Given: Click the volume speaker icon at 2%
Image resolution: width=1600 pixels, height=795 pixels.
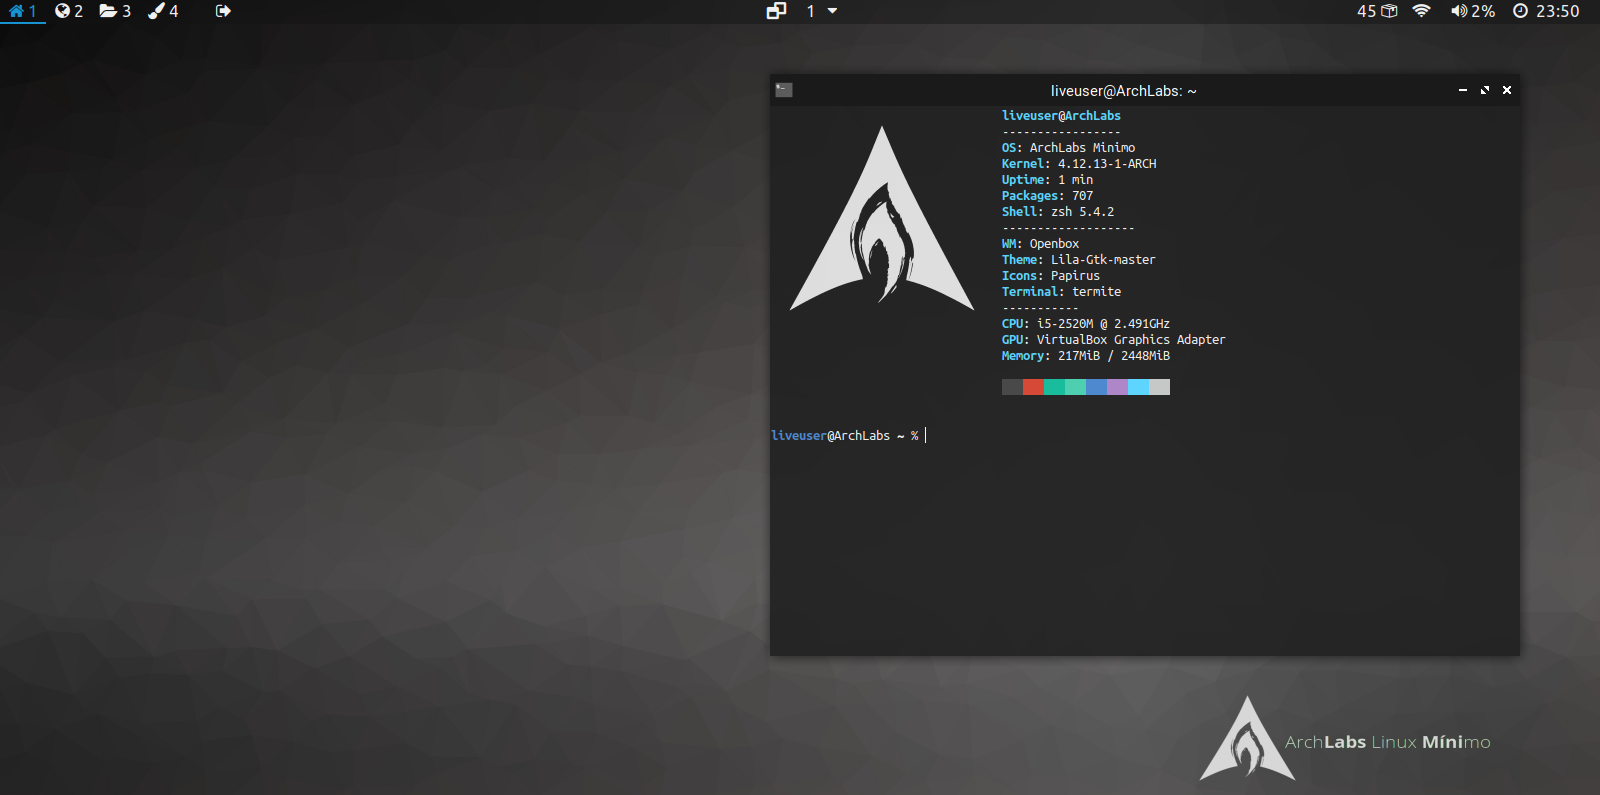Looking at the screenshot, I should [x=1459, y=11].
